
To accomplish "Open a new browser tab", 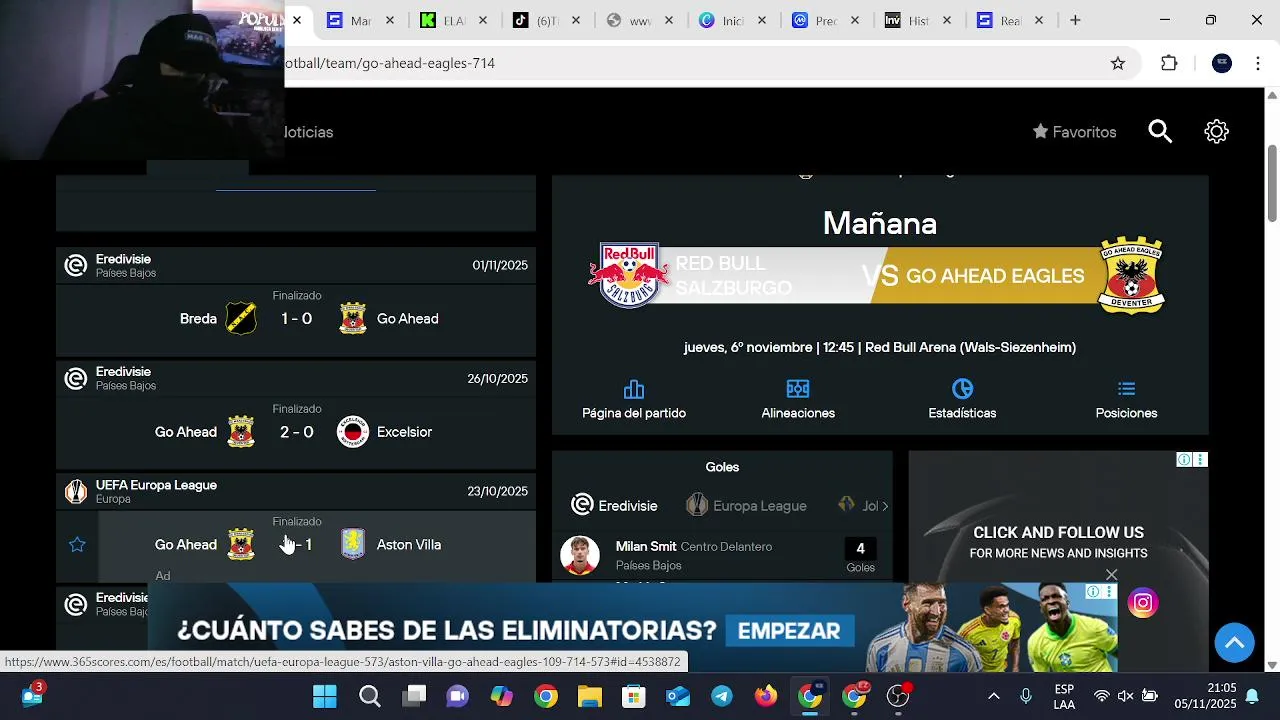I will pos(1075,20).
